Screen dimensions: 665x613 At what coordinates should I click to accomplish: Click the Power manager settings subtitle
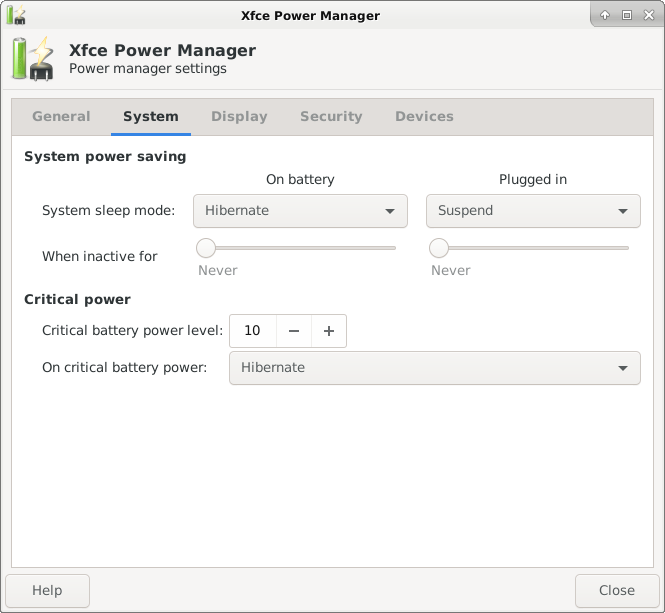148,69
